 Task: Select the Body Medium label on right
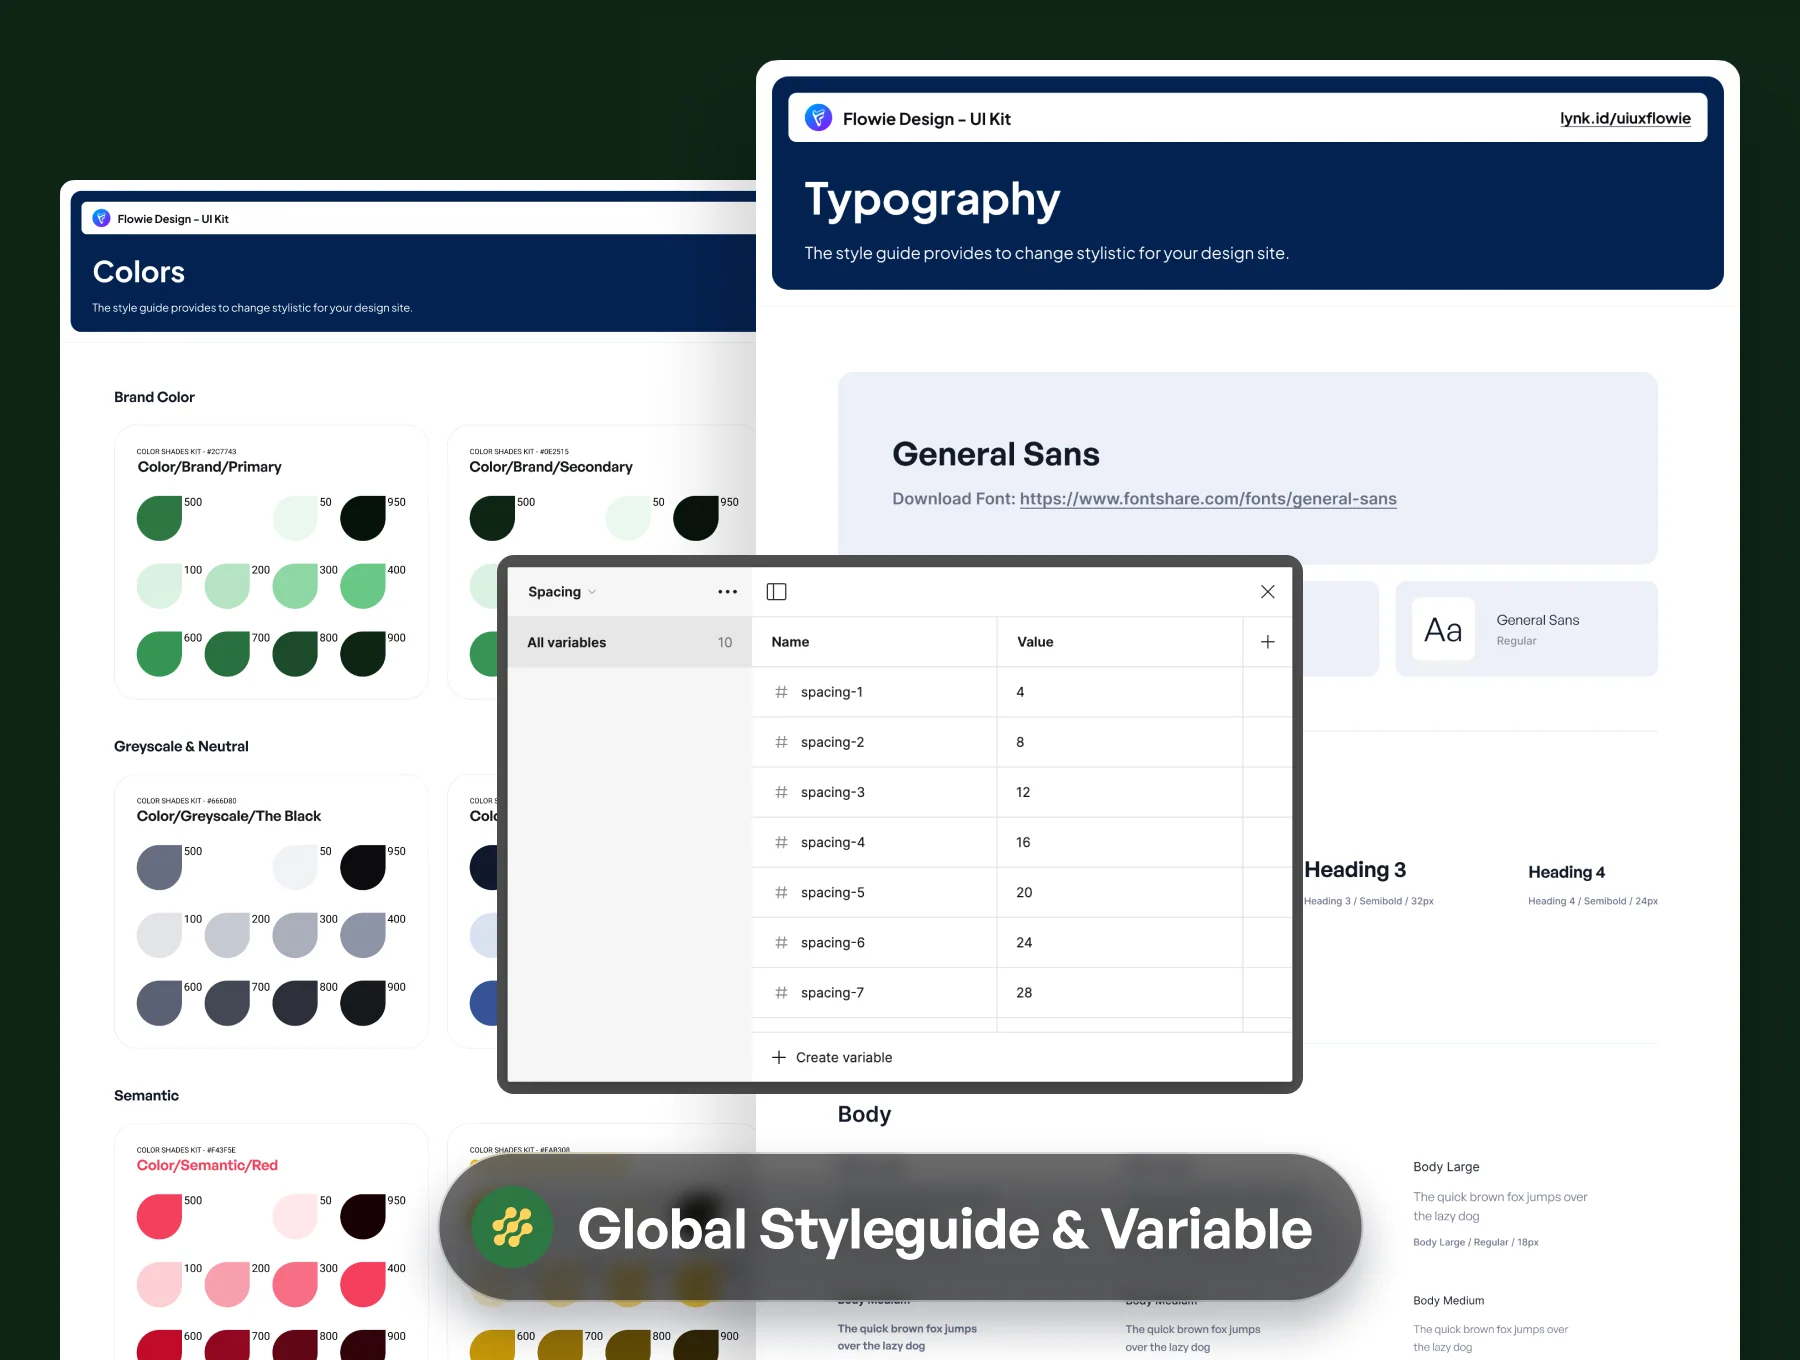tap(1448, 1301)
